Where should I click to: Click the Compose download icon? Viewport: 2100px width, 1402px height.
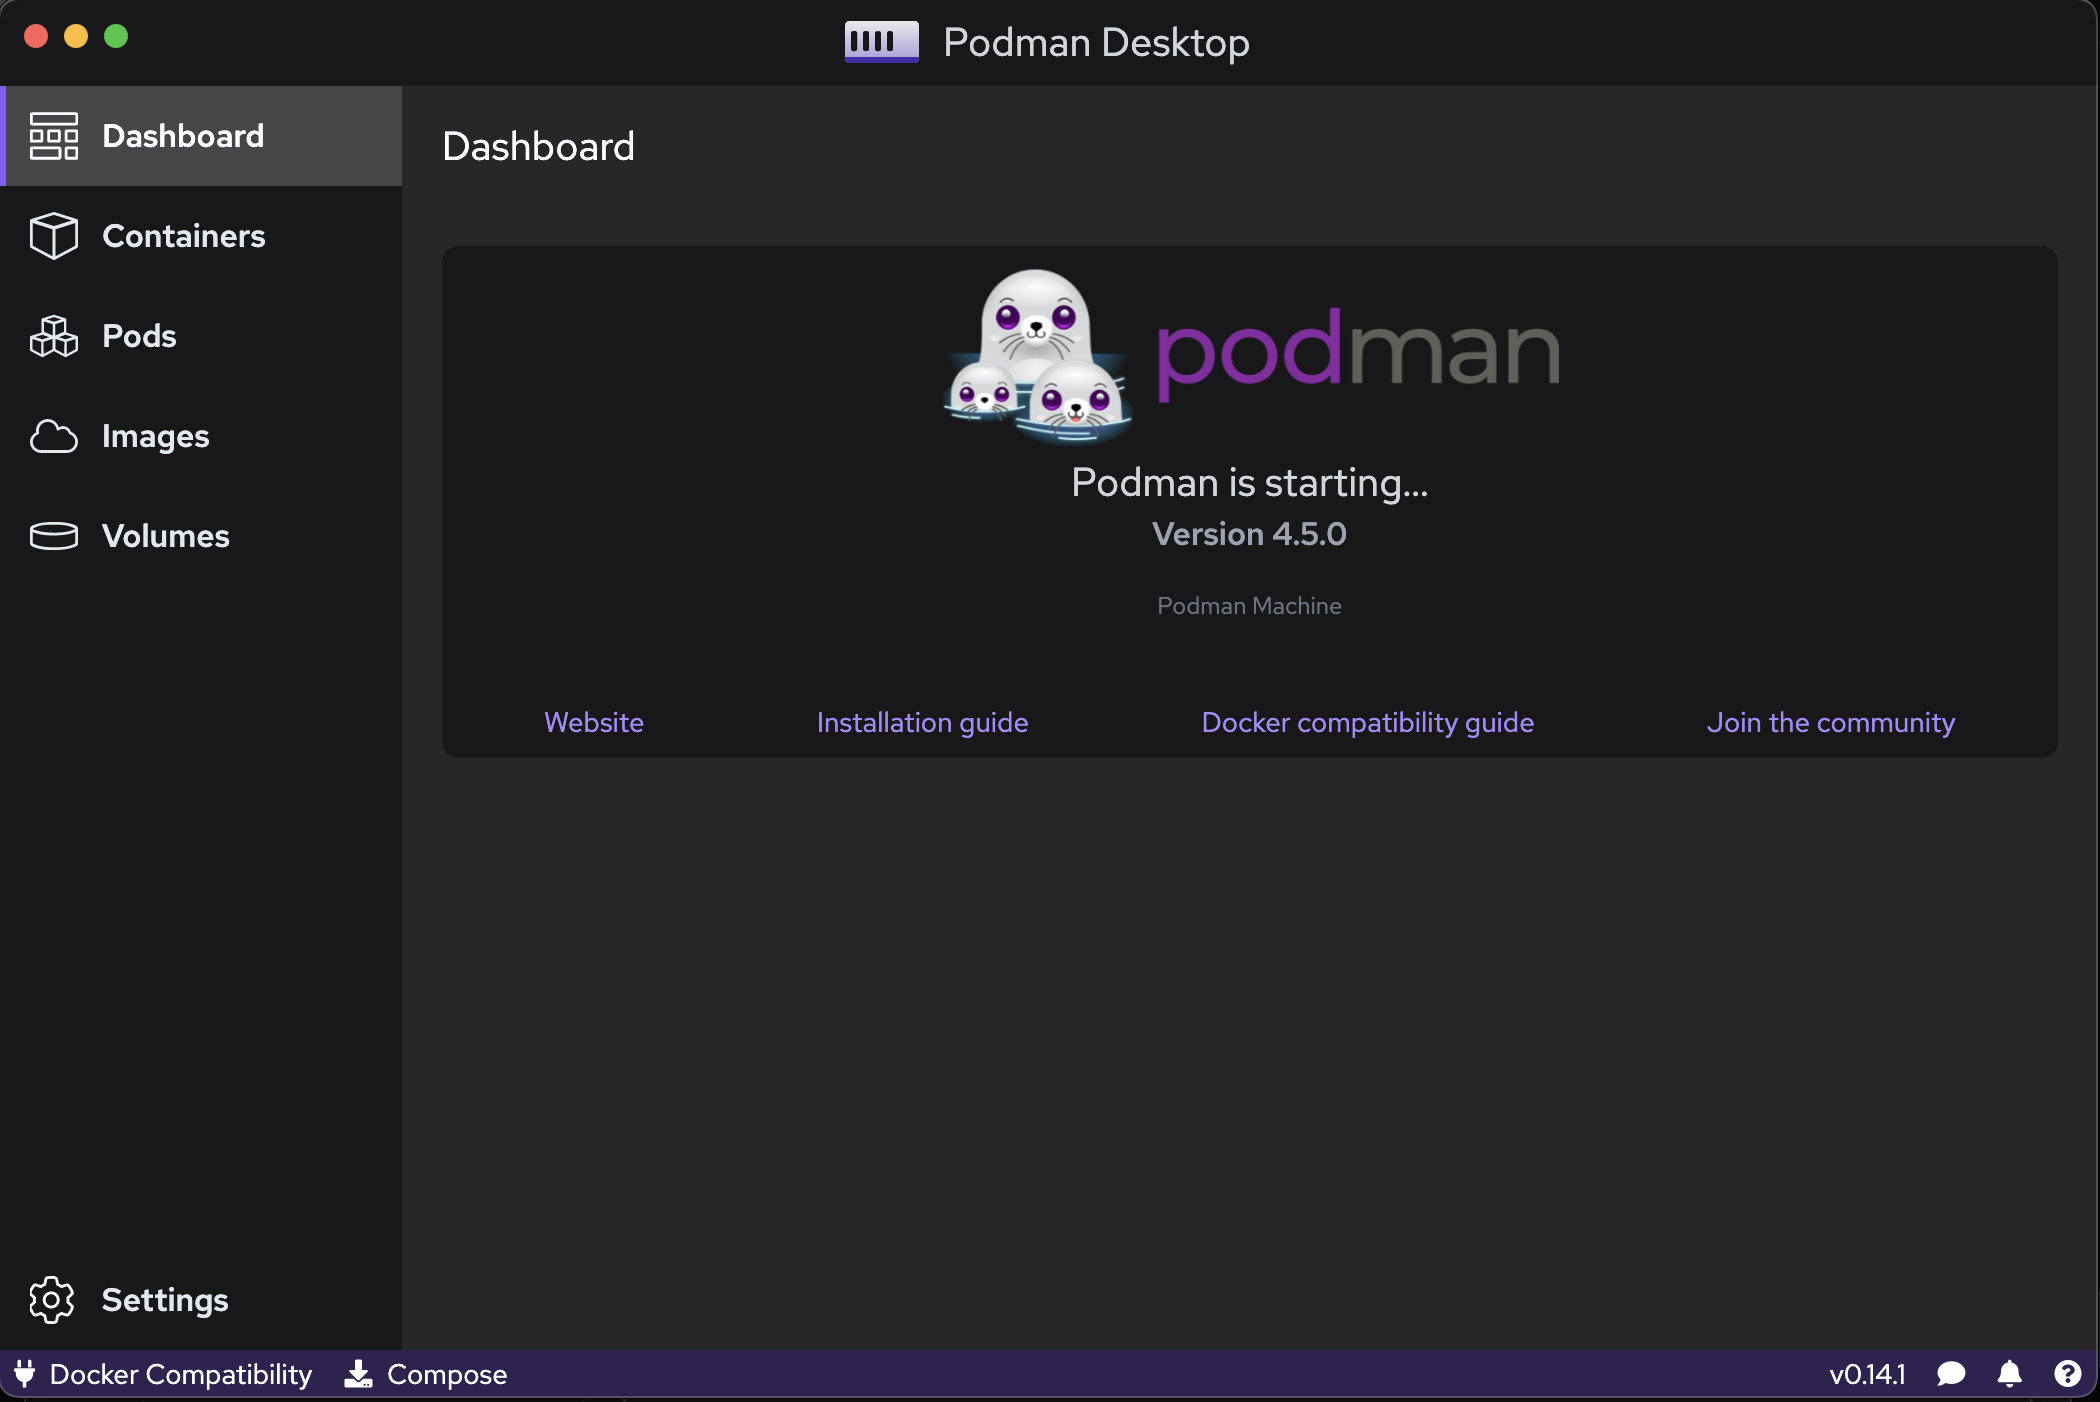coord(358,1373)
